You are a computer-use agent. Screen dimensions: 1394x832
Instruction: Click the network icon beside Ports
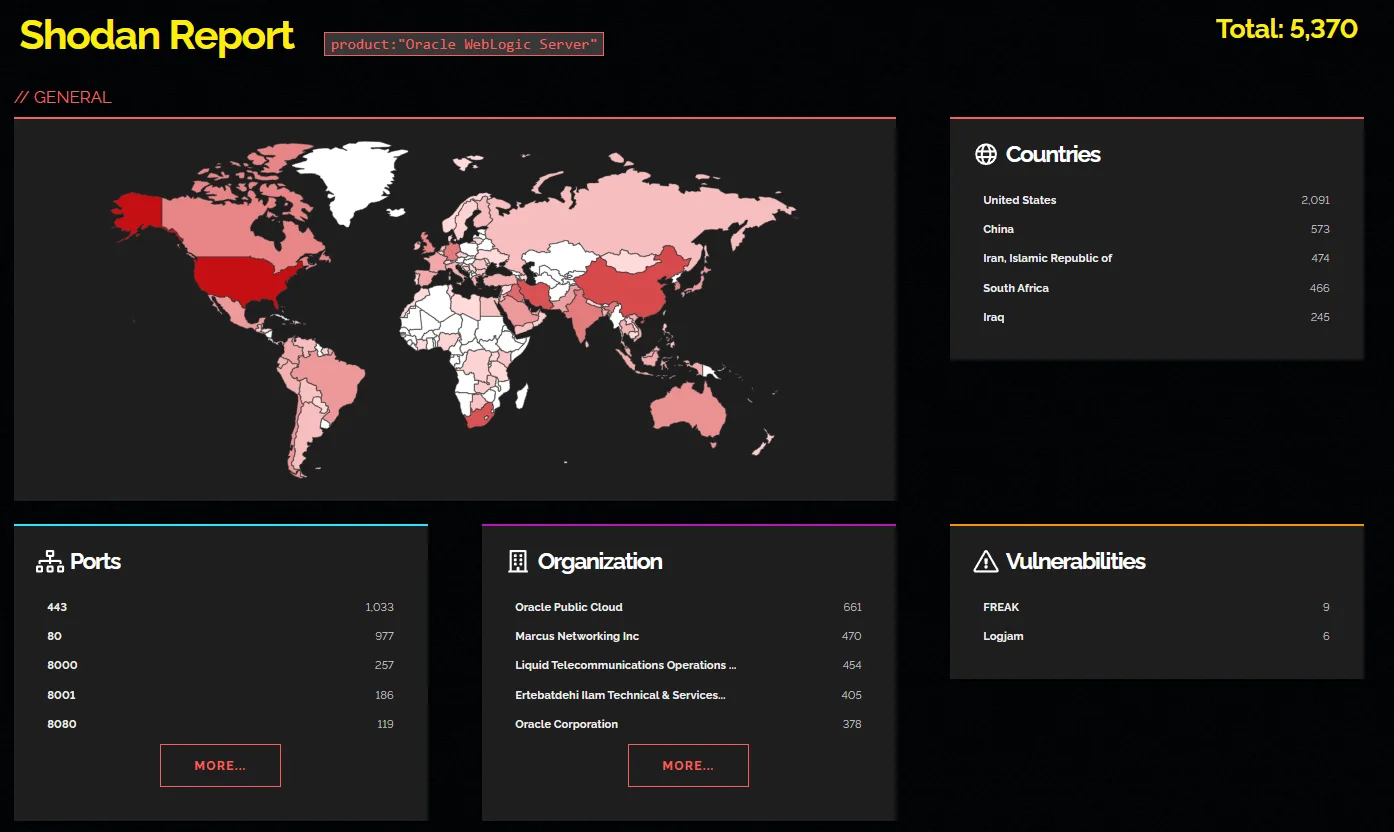pyautogui.click(x=50, y=562)
